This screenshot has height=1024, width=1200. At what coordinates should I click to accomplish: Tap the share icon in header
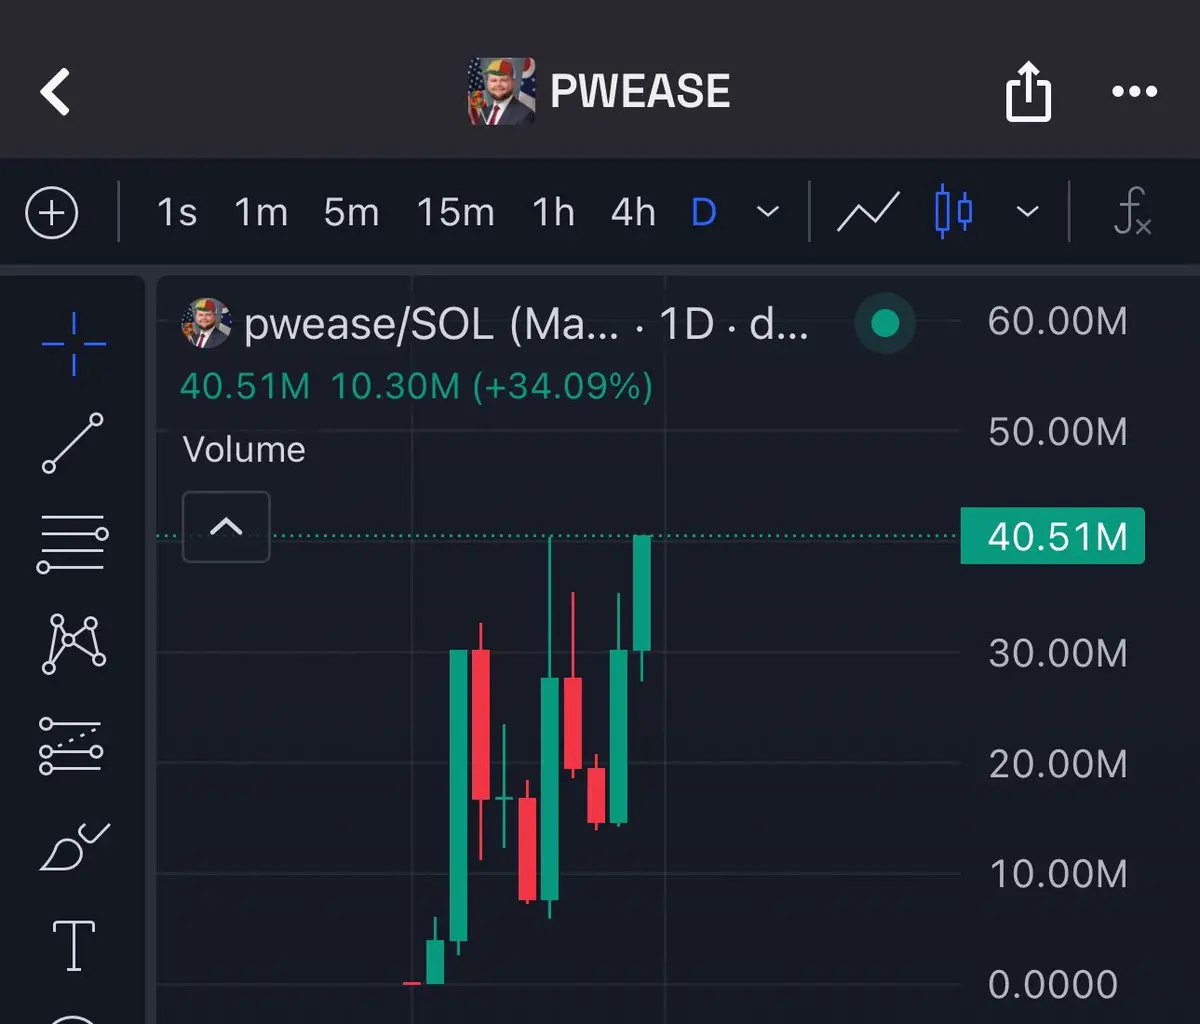[1028, 92]
